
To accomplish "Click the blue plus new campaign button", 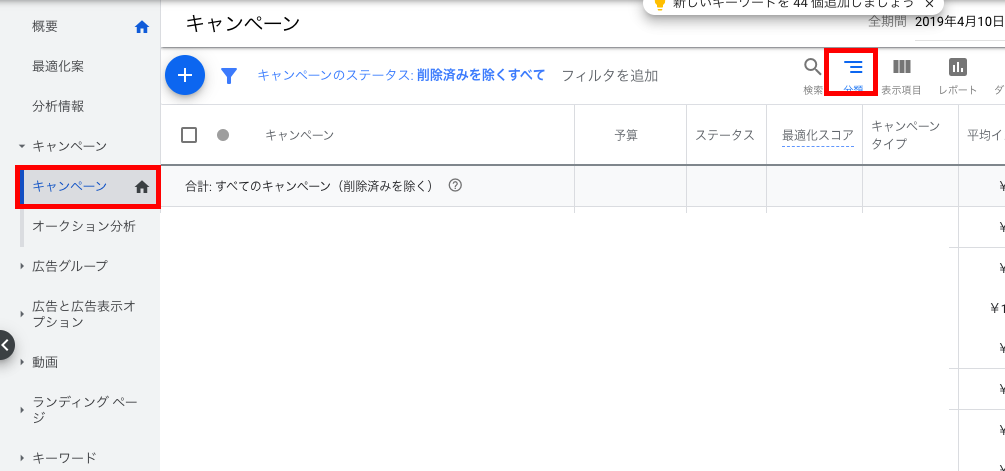I will (185, 75).
